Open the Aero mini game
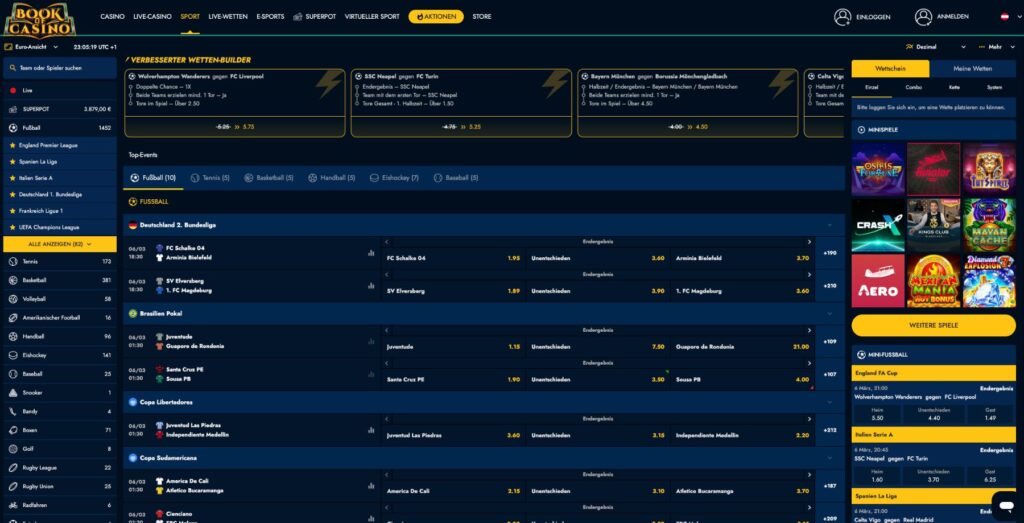Image resolution: width=1024 pixels, height=523 pixels. 878,281
